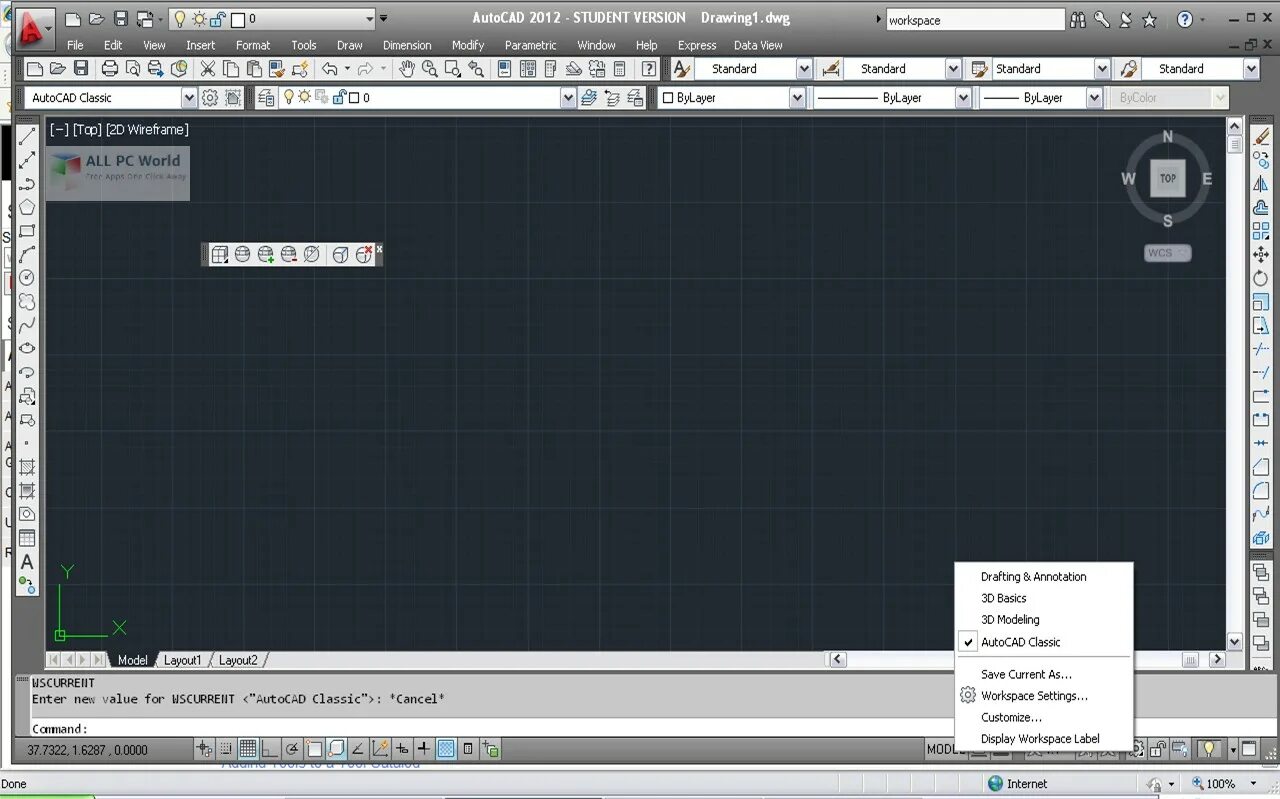This screenshot has height=799, width=1280.
Task: Click the Undo arrow icon
Action: point(330,69)
